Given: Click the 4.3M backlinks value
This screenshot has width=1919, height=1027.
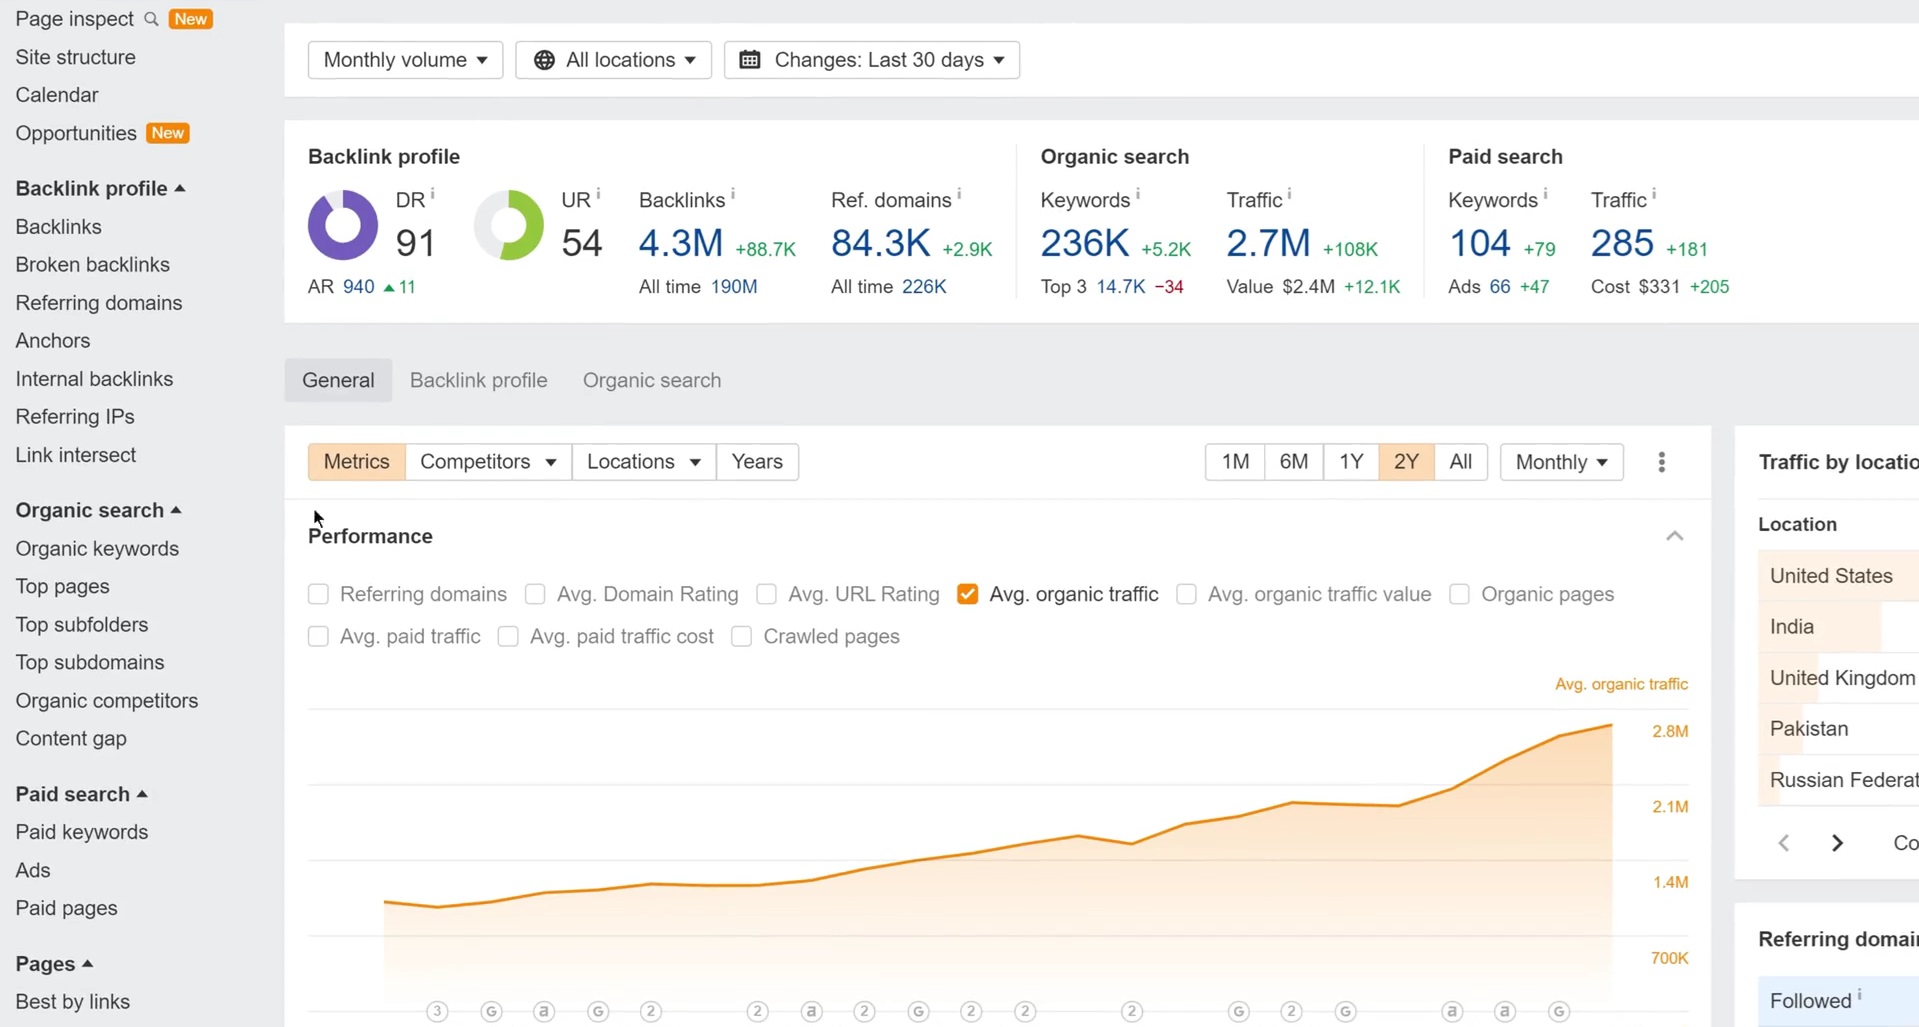Looking at the screenshot, I should coord(681,243).
